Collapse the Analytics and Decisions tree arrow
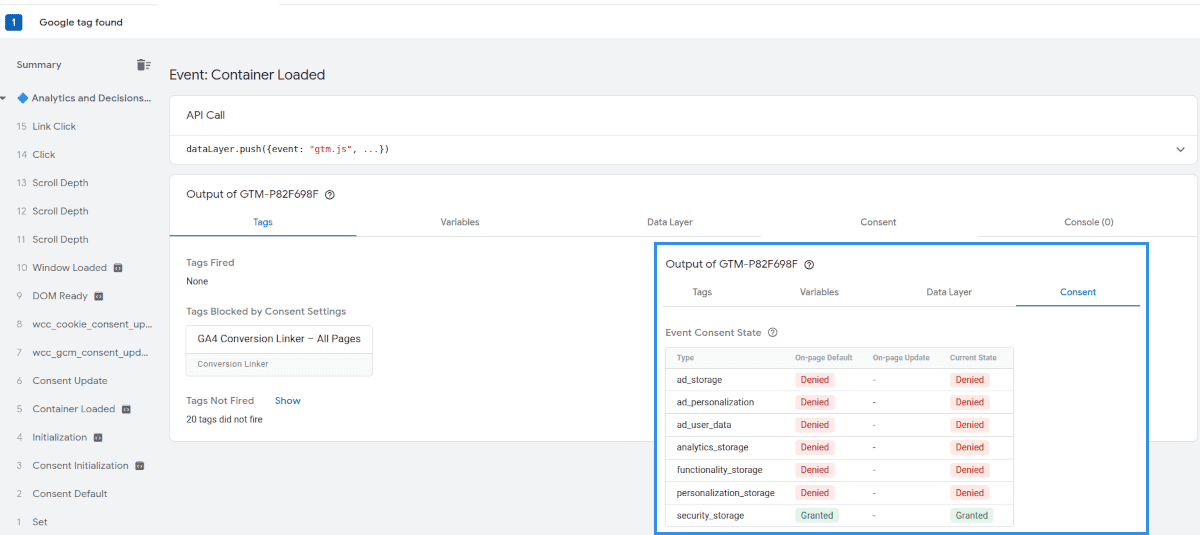Viewport: 1200px width, 535px height. point(4,98)
